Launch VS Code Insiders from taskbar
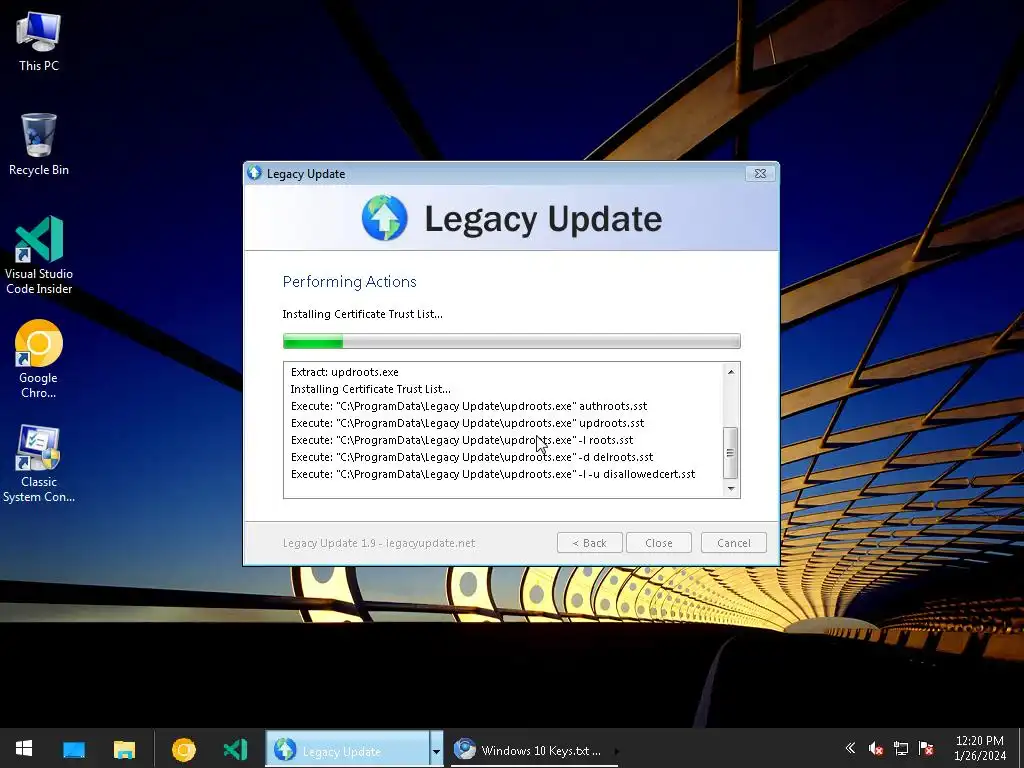Screen dimensions: 1024x768 [x=235, y=749]
